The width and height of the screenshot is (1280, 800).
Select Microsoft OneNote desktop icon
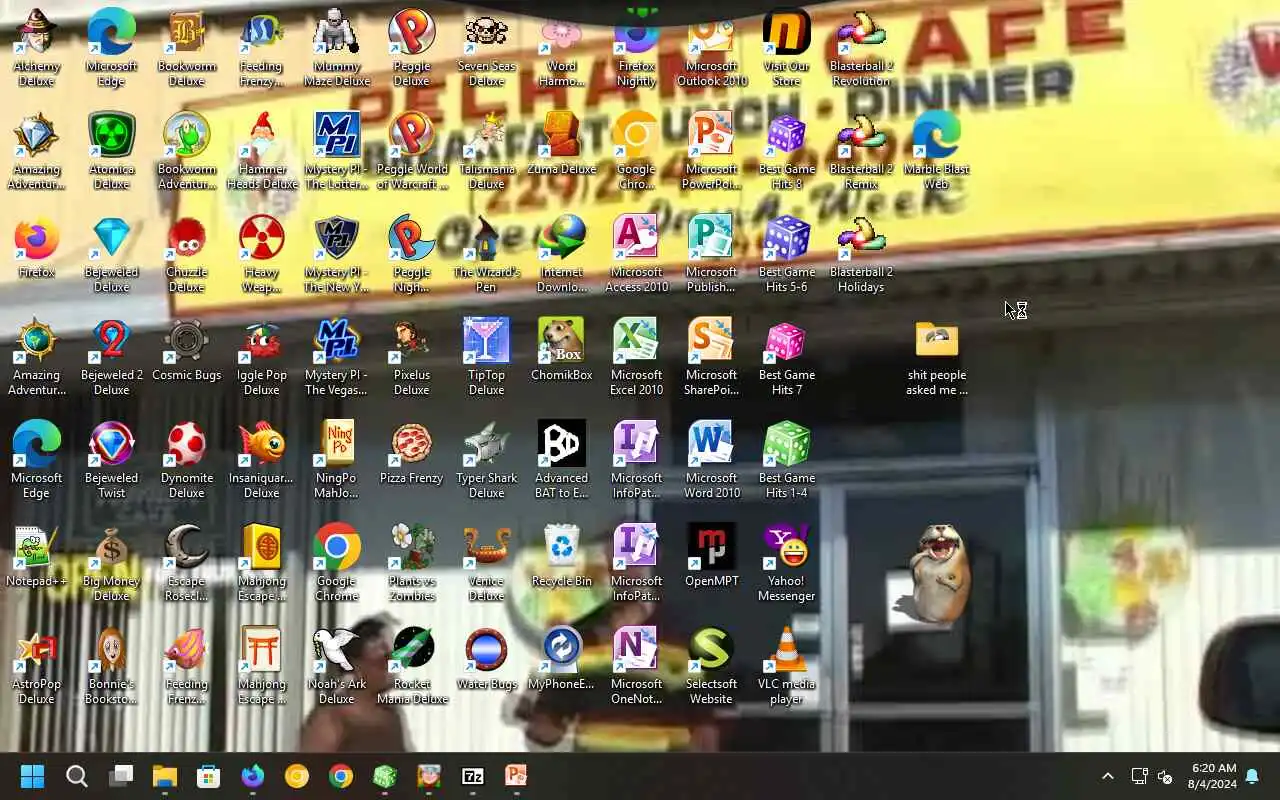click(x=637, y=666)
